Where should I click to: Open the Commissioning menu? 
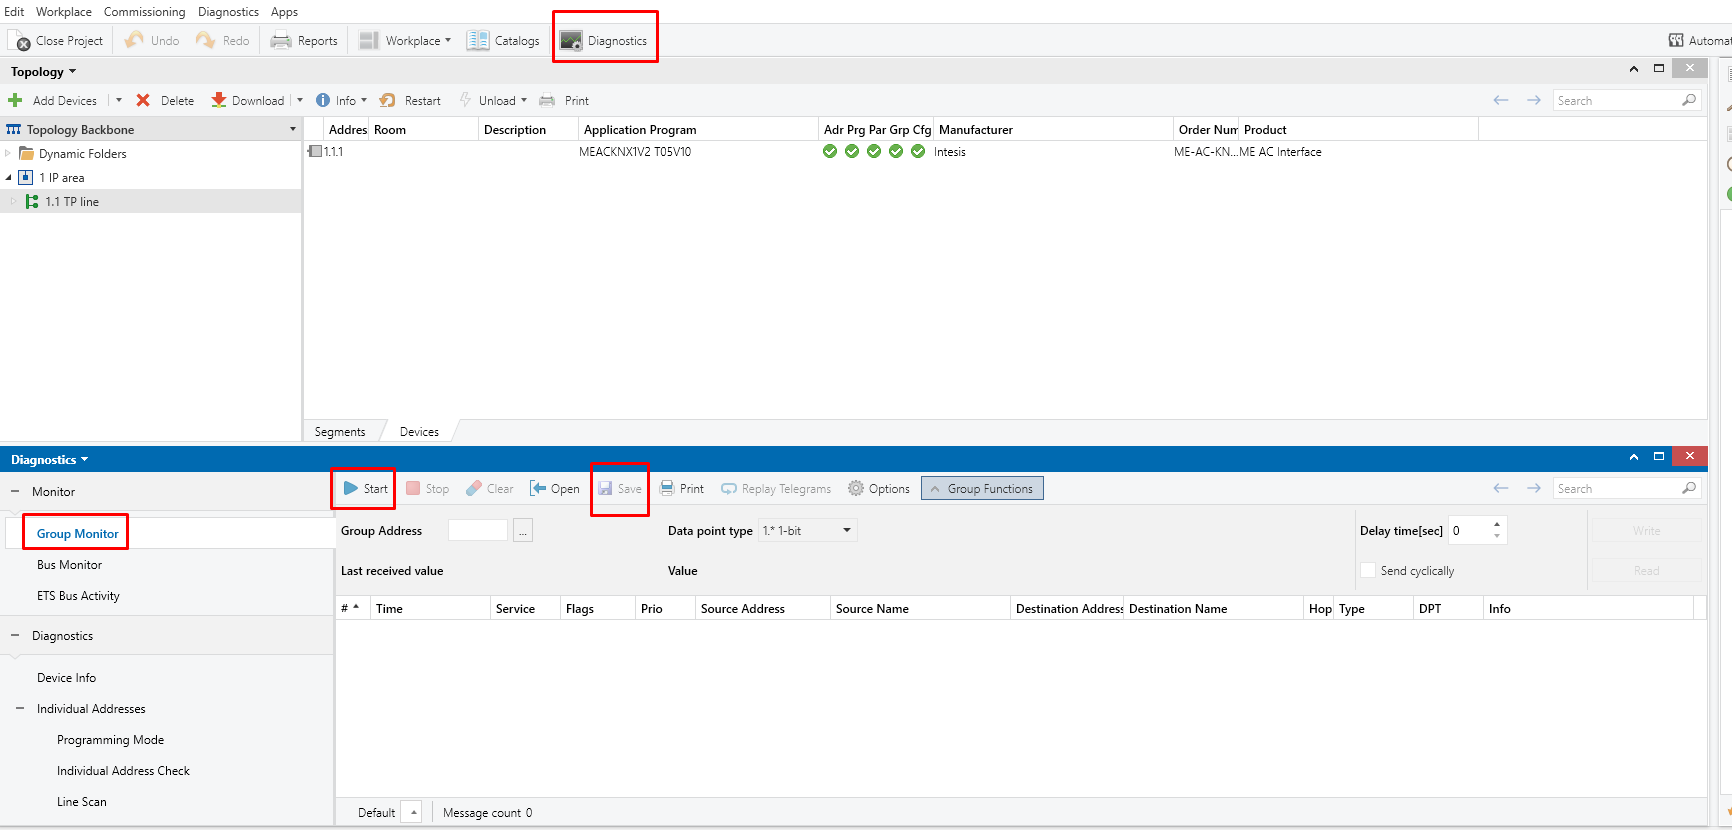145,12
